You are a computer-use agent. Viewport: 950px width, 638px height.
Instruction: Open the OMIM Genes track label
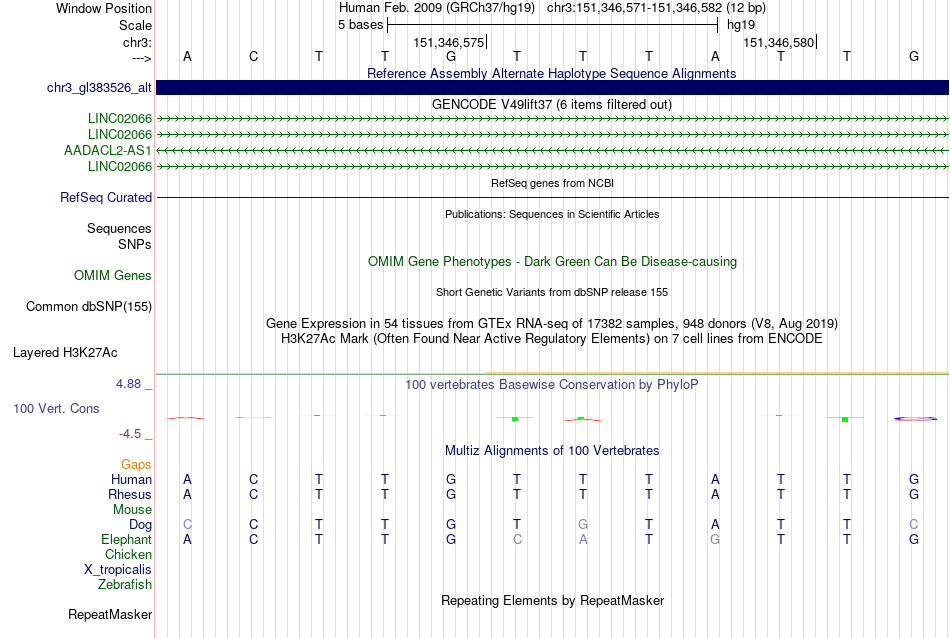[113, 276]
